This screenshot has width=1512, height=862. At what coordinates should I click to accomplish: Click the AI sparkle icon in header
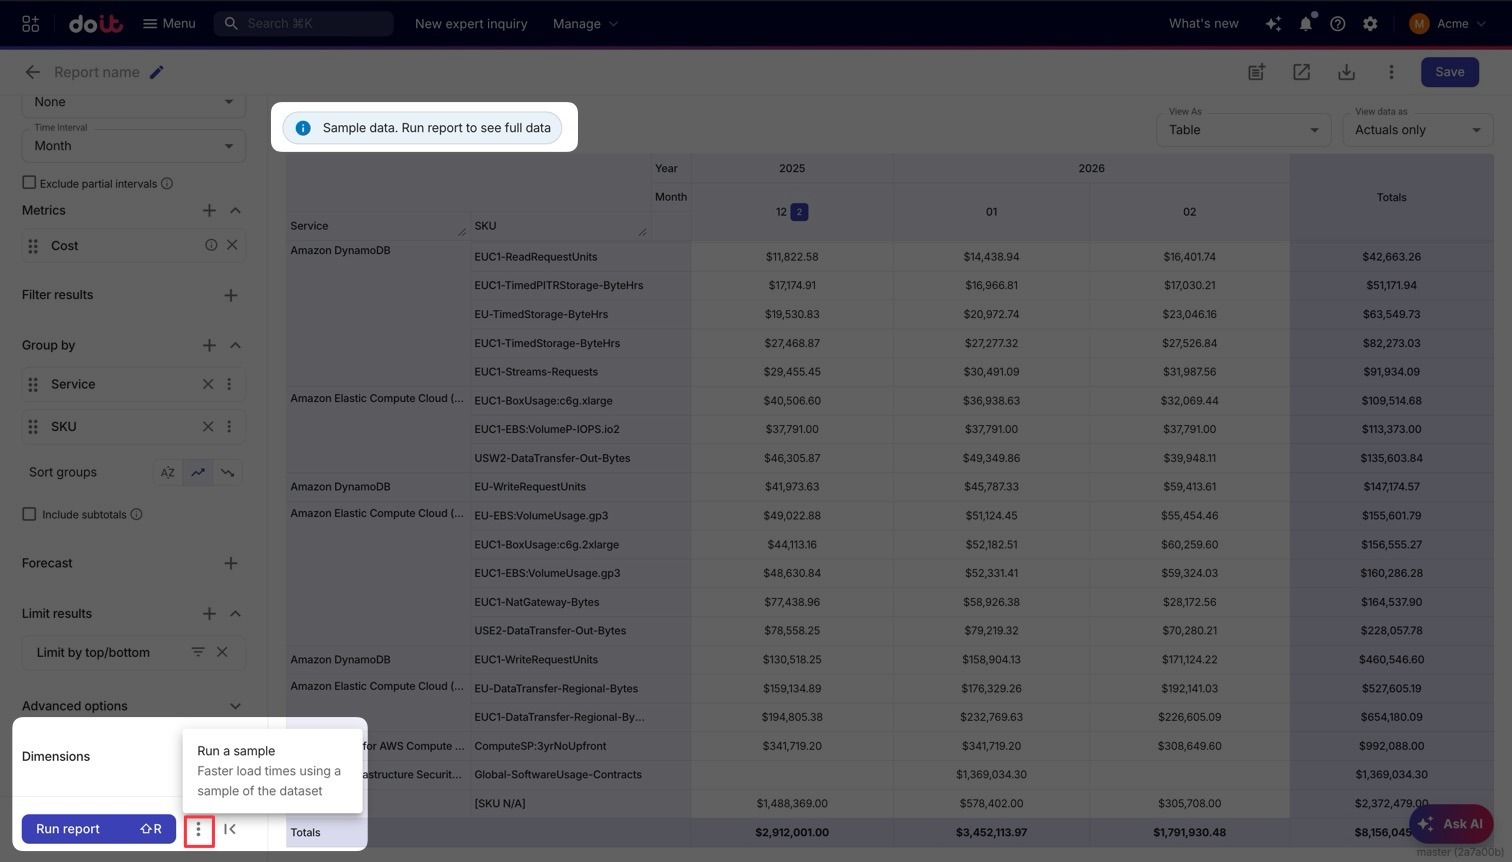(1273, 23)
